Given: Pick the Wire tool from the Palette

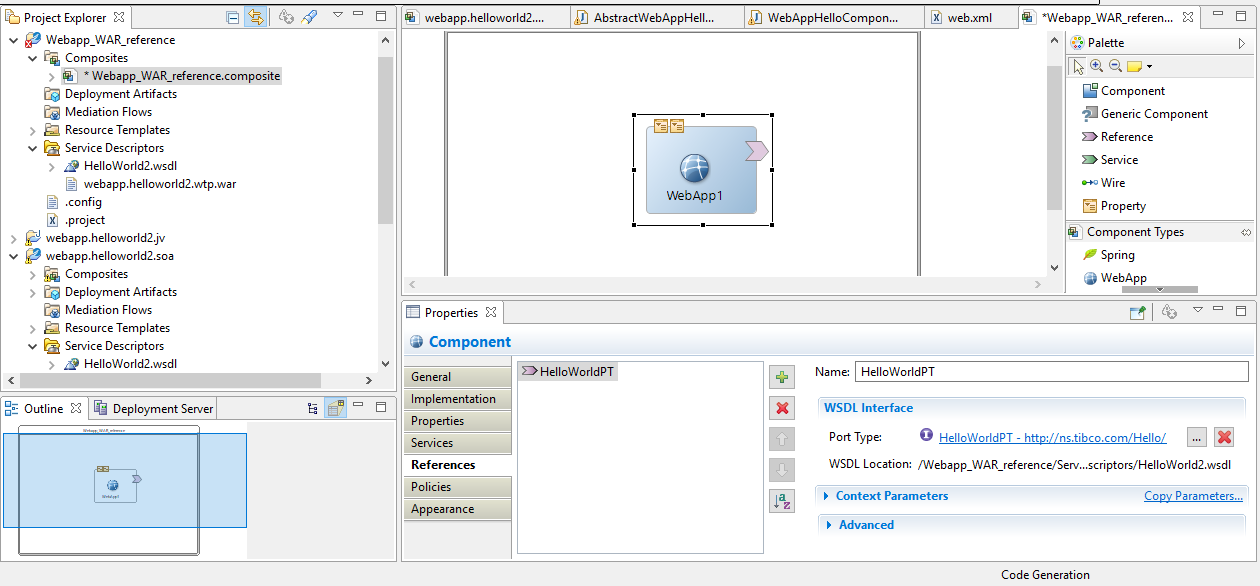Looking at the screenshot, I should pyautogui.click(x=1112, y=183).
